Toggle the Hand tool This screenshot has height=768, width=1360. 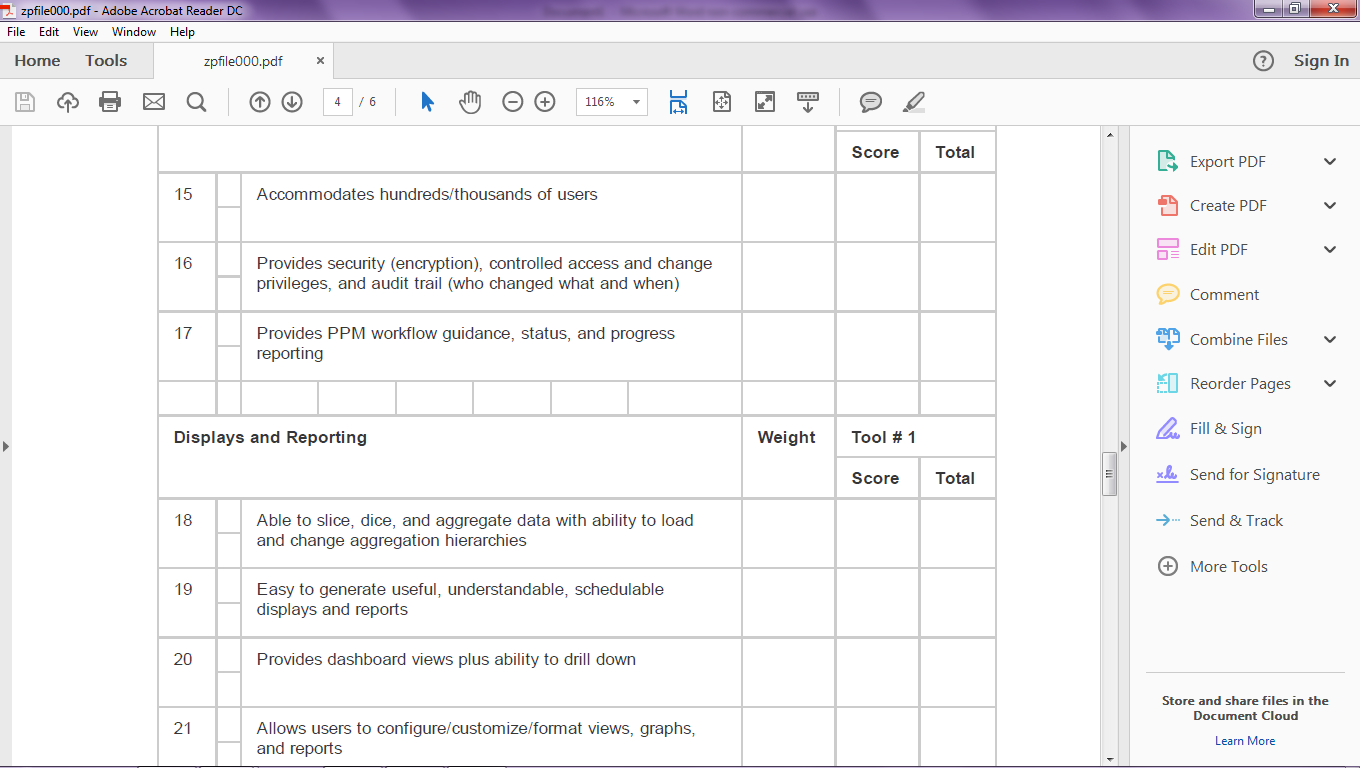pos(469,101)
